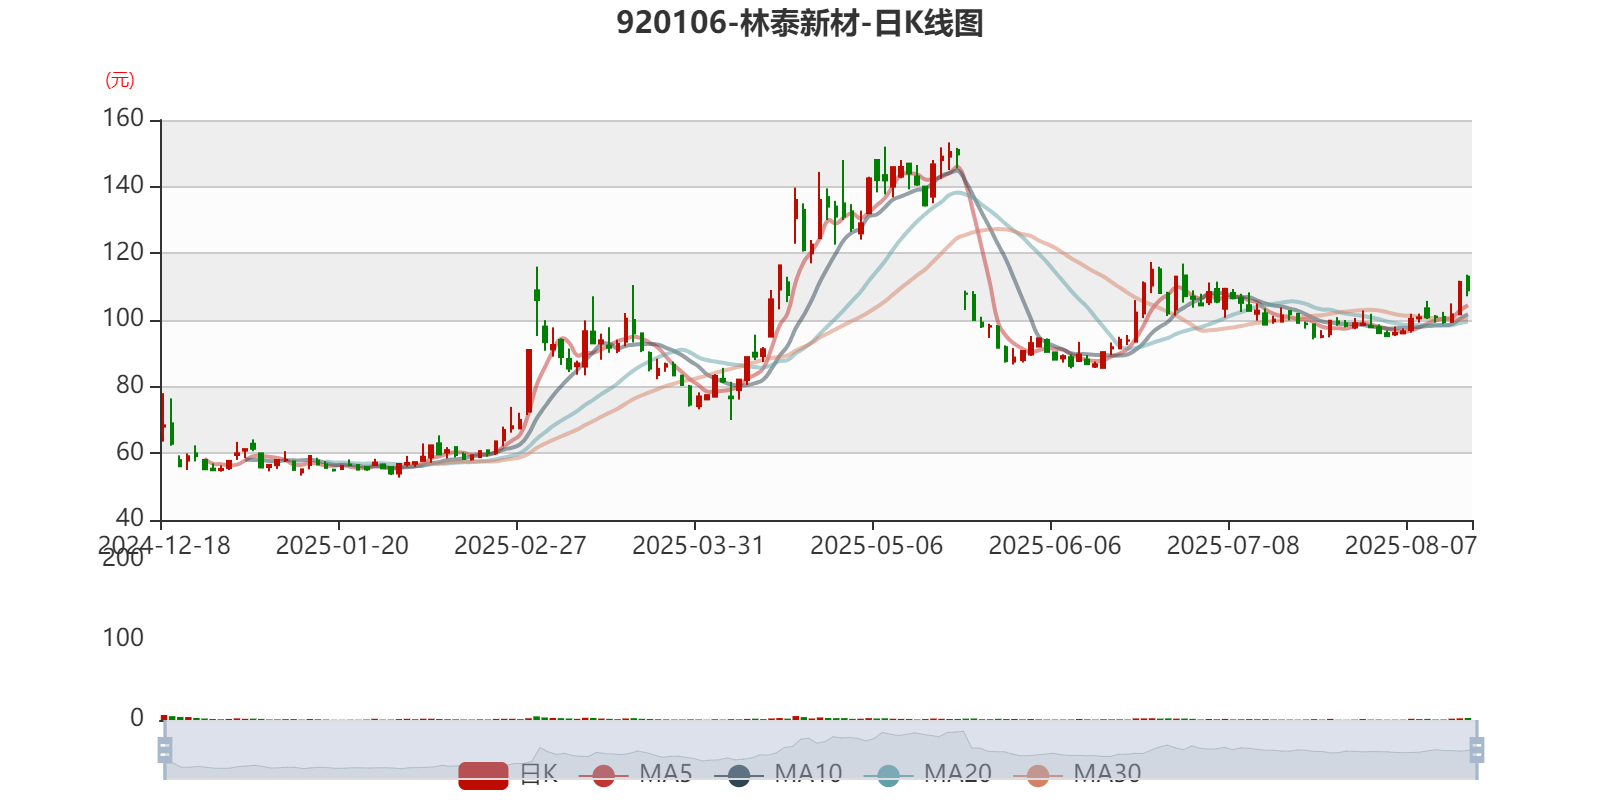Click the 80 price axis label
1600x800 pixels.
click(130, 385)
